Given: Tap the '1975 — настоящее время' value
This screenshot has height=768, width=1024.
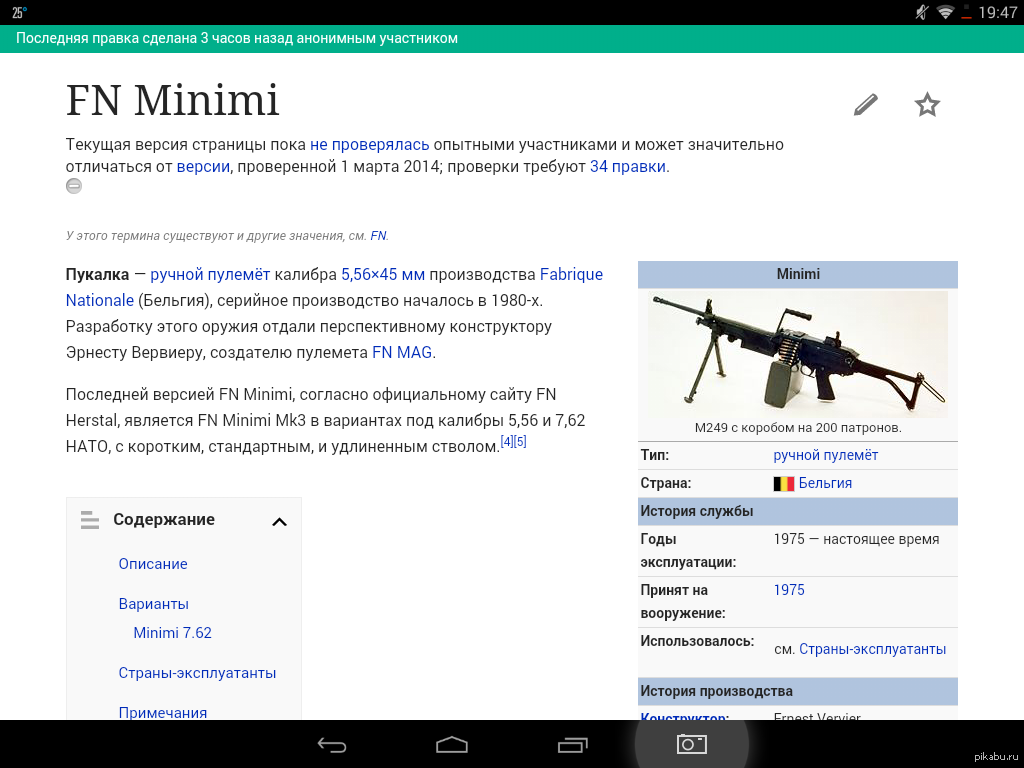Looking at the screenshot, I should coord(856,539).
